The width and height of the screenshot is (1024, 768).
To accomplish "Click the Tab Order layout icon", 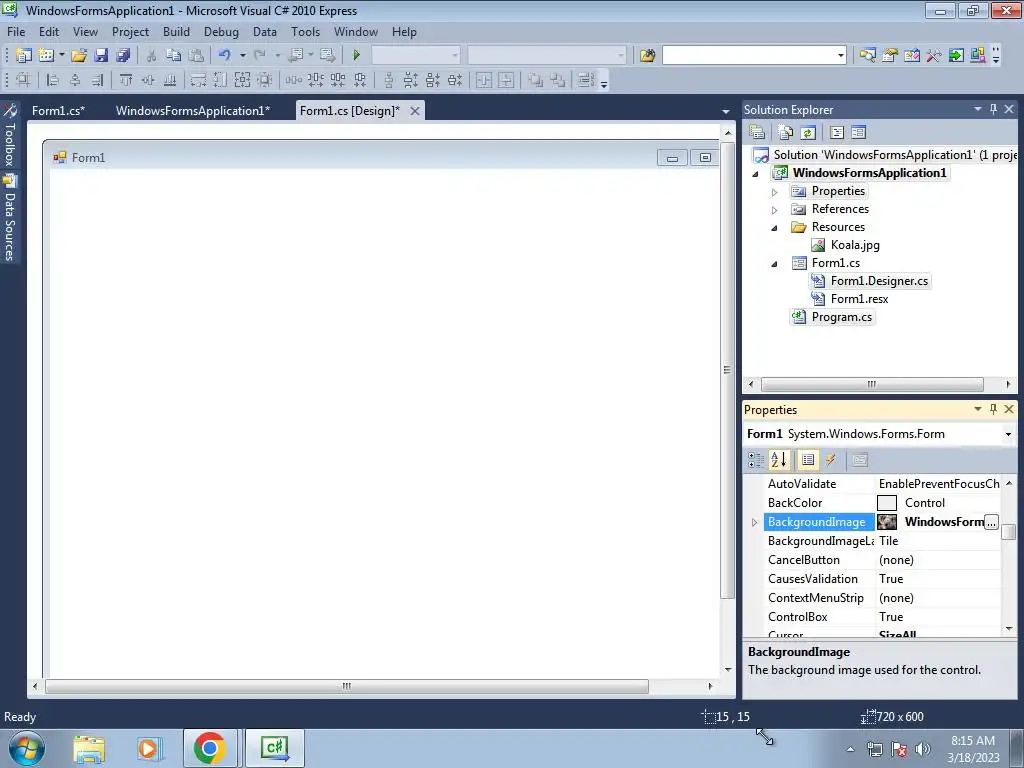I will [x=586, y=80].
